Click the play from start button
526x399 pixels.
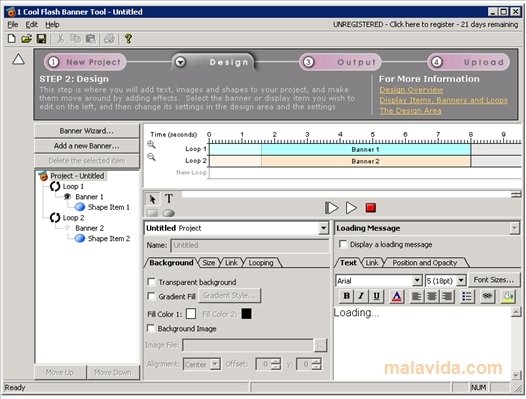click(331, 208)
